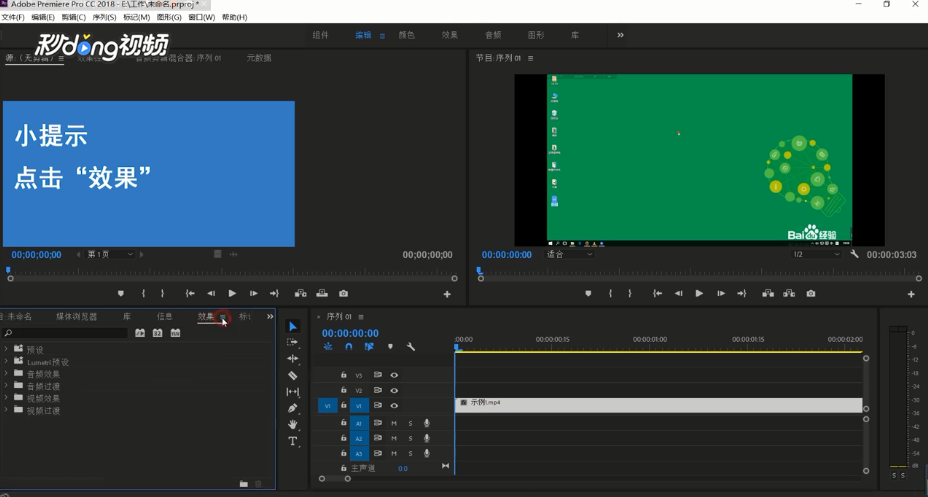Toggle V3 track output eye
Viewport: 928px width, 497px height.
pos(394,375)
